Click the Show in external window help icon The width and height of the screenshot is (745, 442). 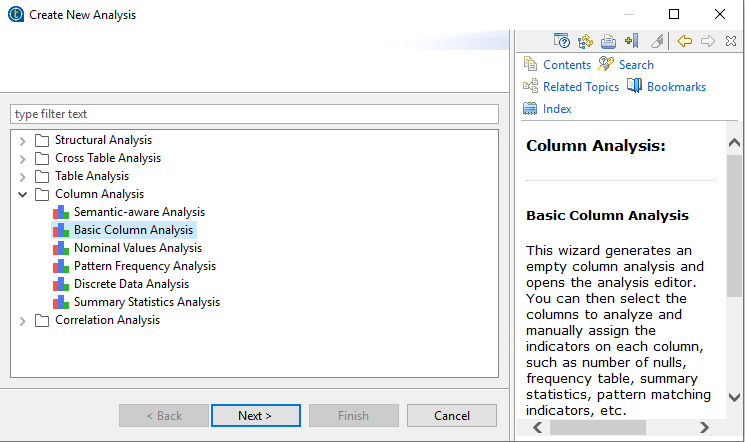561,41
